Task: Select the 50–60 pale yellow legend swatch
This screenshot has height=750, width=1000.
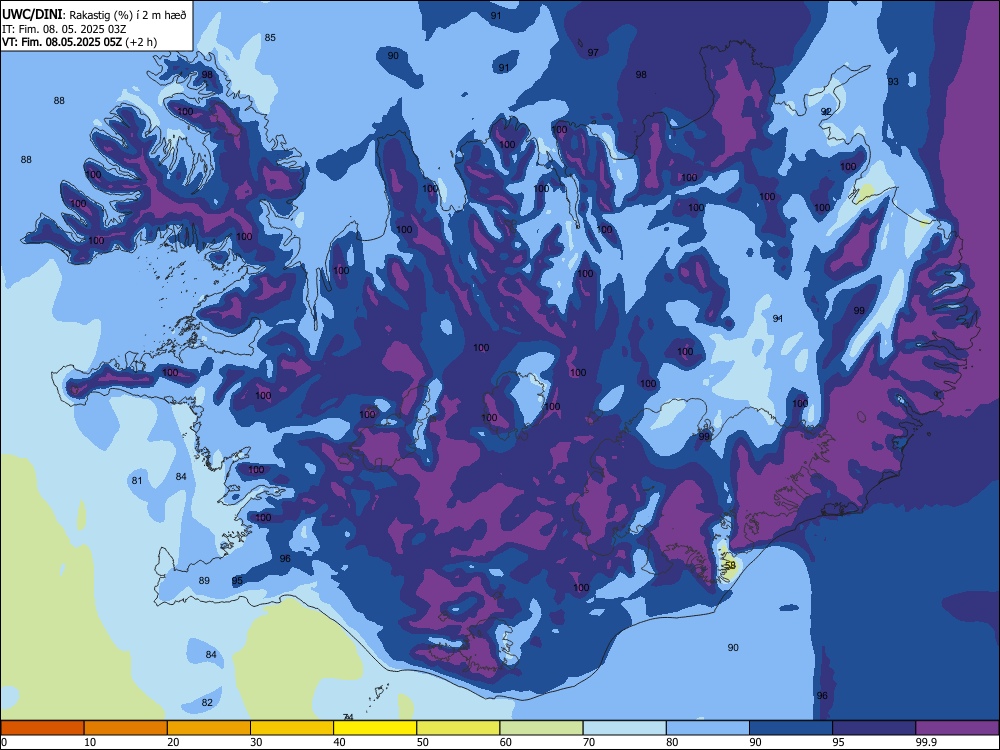Action: pyautogui.click(x=459, y=728)
